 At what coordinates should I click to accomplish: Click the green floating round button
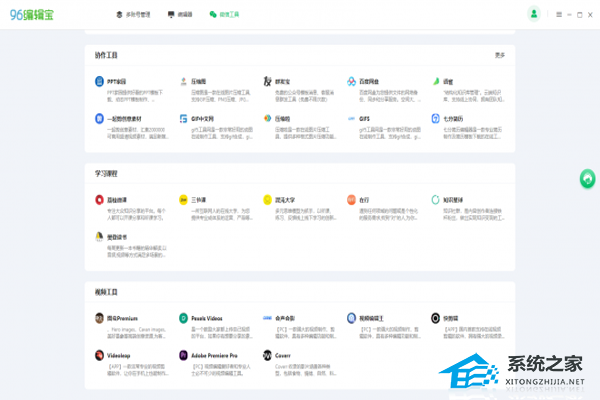[x=587, y=178]
